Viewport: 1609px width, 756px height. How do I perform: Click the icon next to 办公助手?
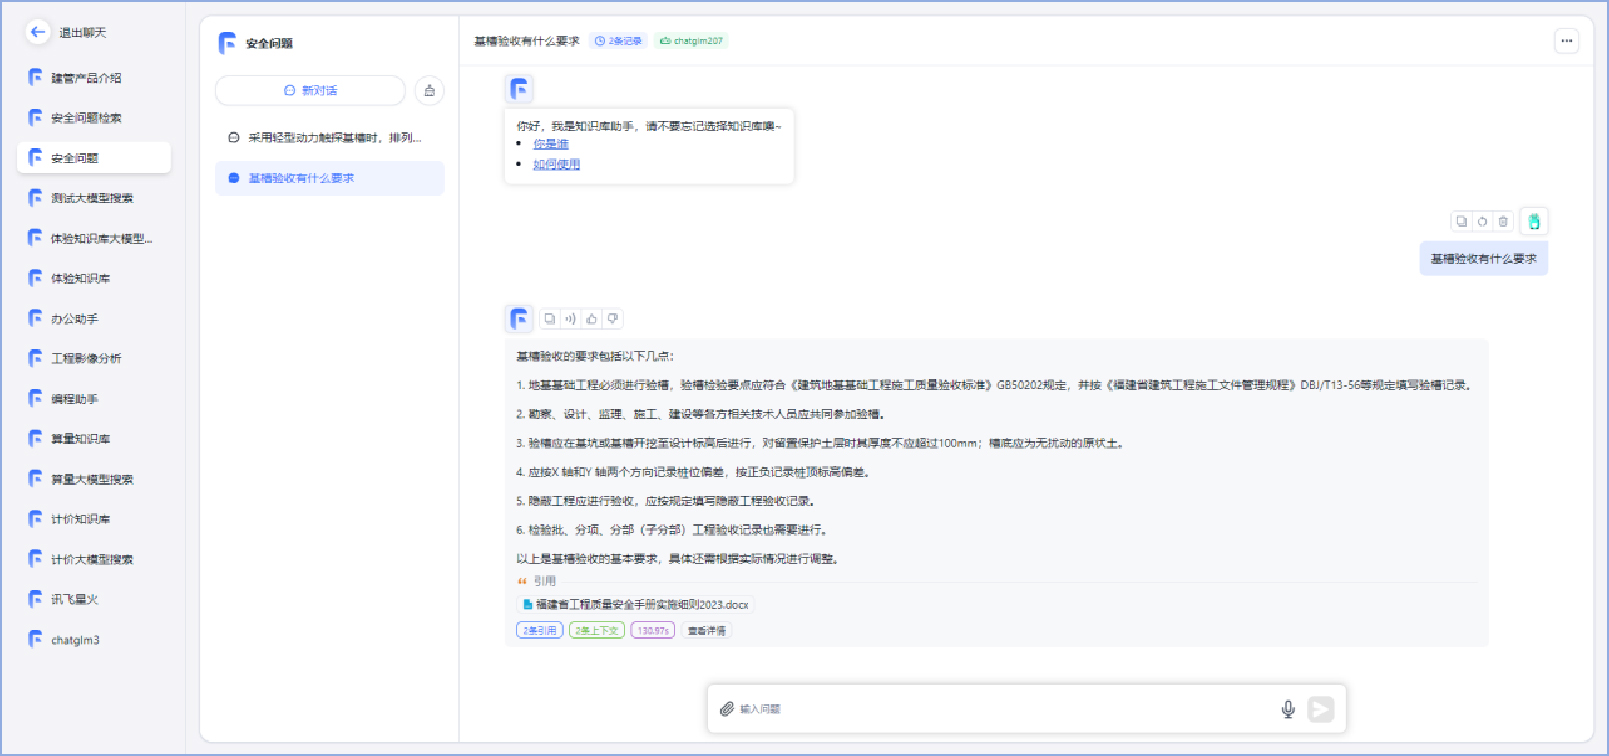coord(36,318)
